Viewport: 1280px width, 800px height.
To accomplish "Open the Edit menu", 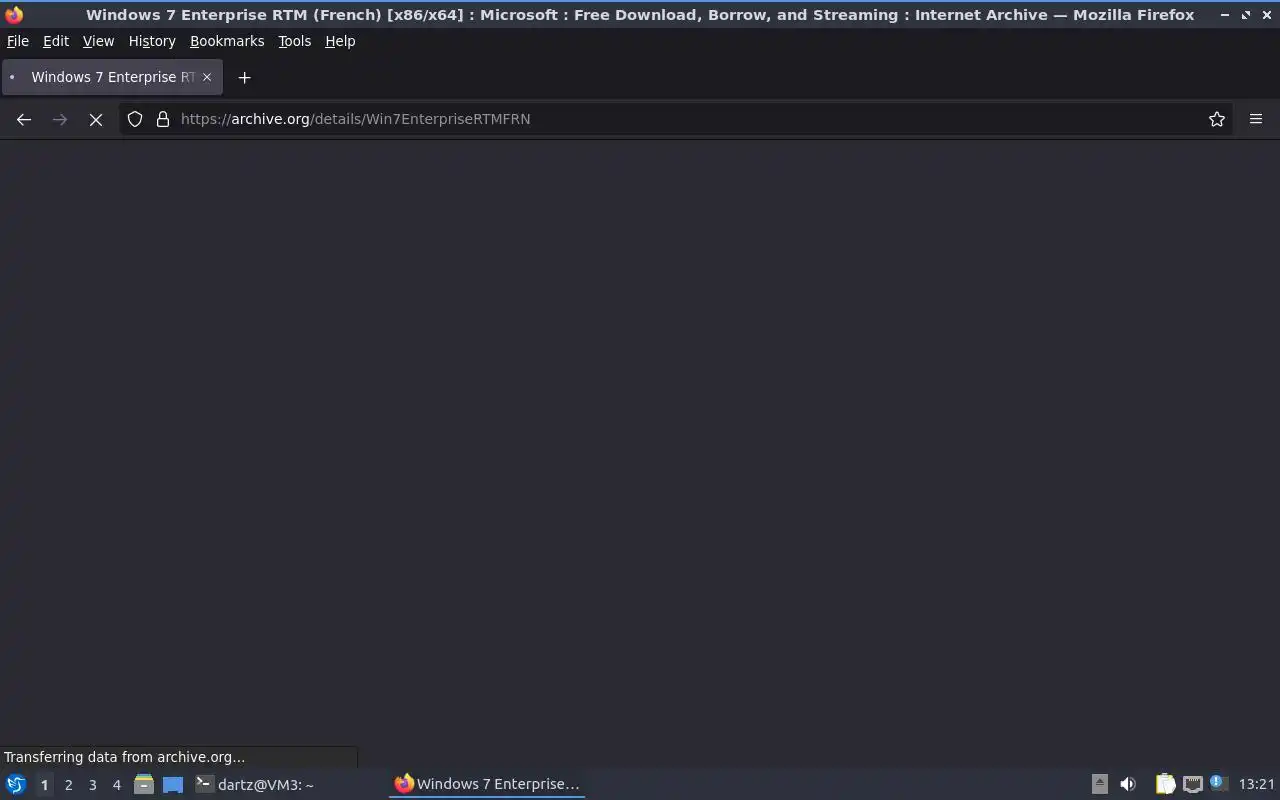I will pyautogui.click(x=56, y=41).
